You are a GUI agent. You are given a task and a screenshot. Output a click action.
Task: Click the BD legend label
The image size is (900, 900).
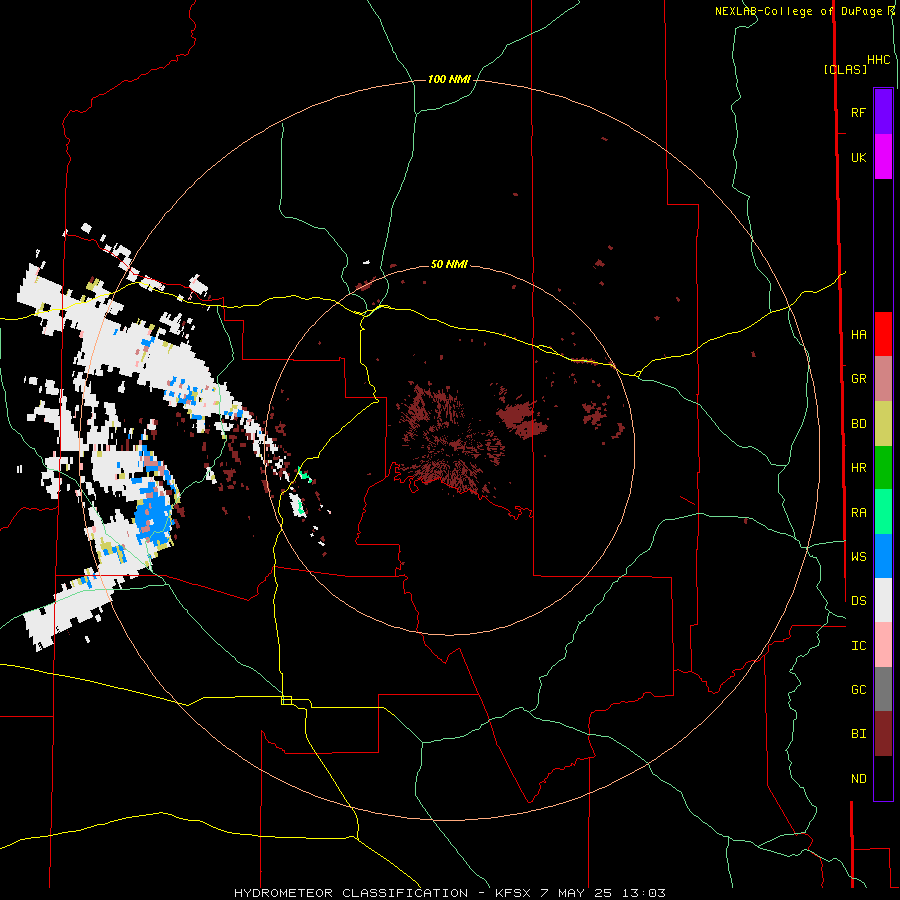pos(858,424)
